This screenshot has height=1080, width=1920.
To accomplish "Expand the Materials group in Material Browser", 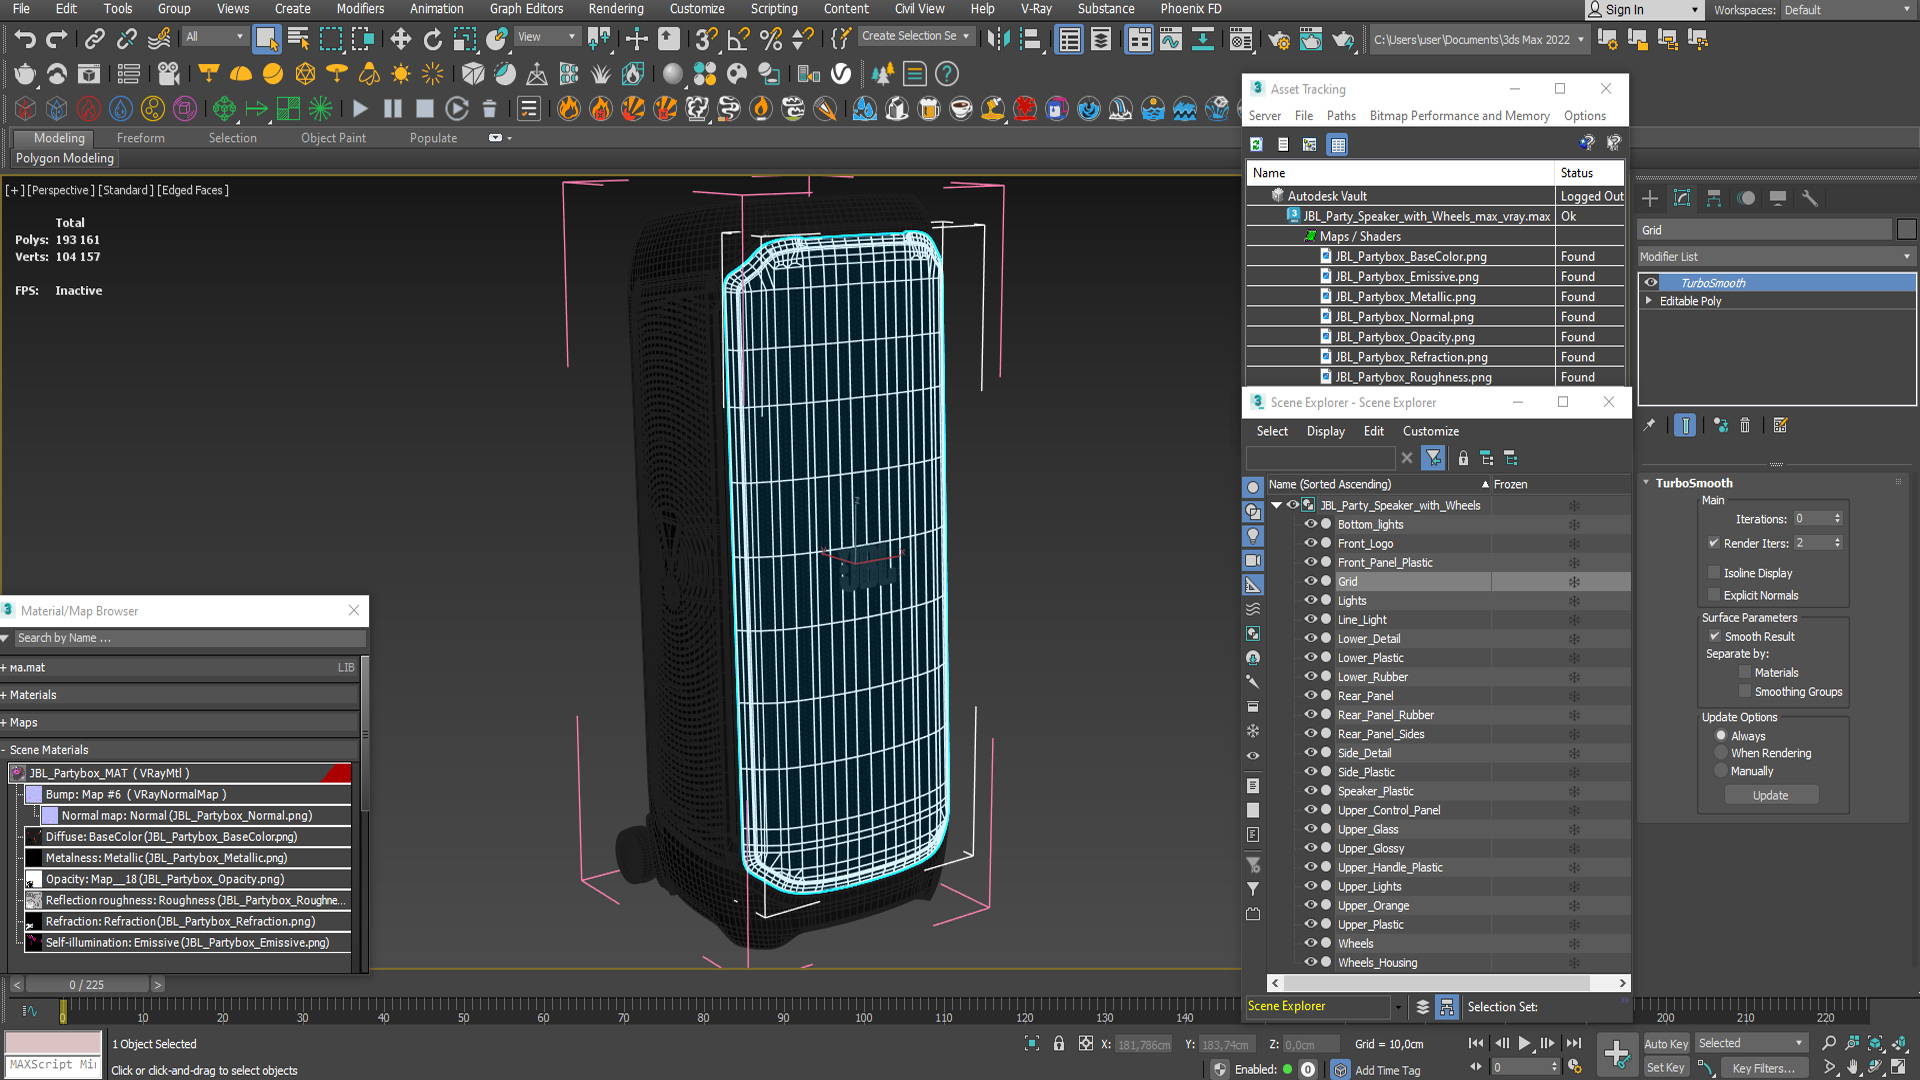I will coord(4,695).
